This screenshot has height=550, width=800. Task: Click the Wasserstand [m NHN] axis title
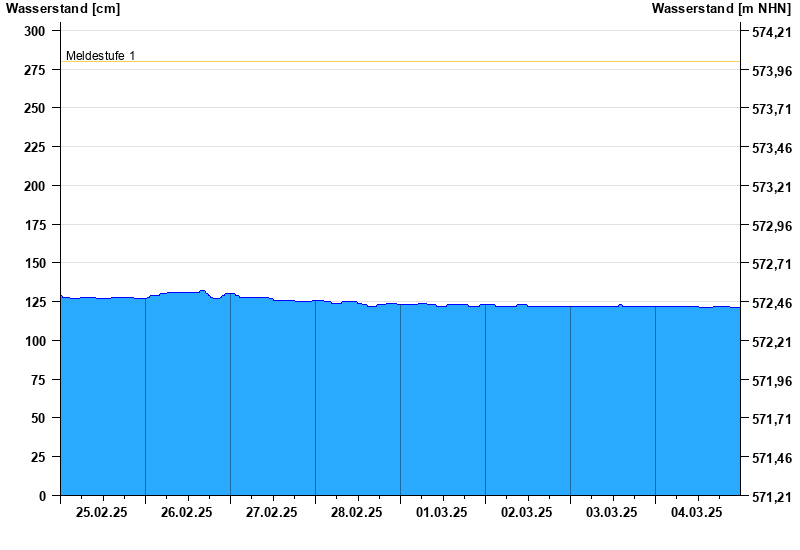(x=721, y=9)
